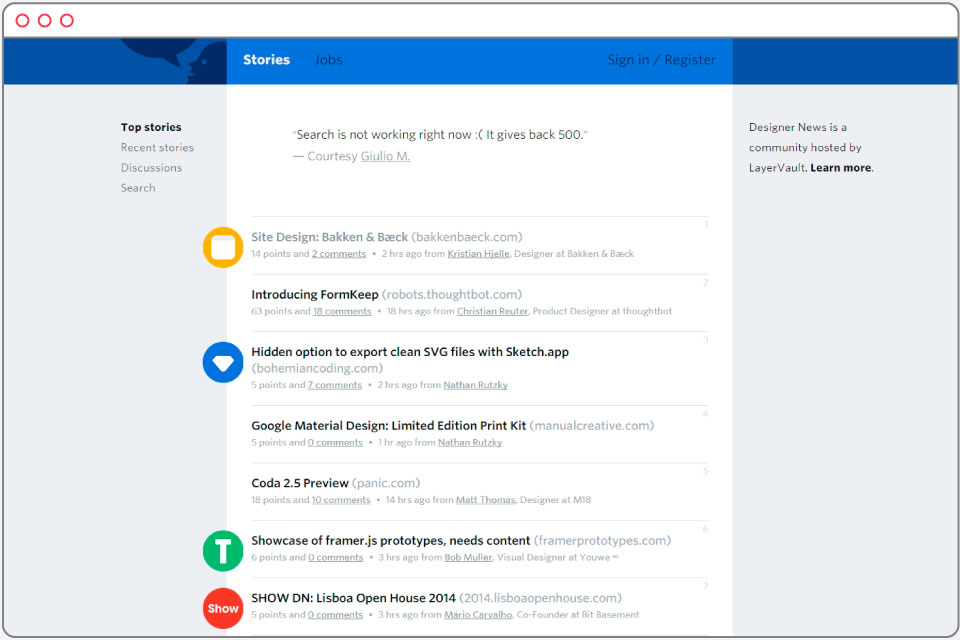Open Sign in / Register

[661, 60]
